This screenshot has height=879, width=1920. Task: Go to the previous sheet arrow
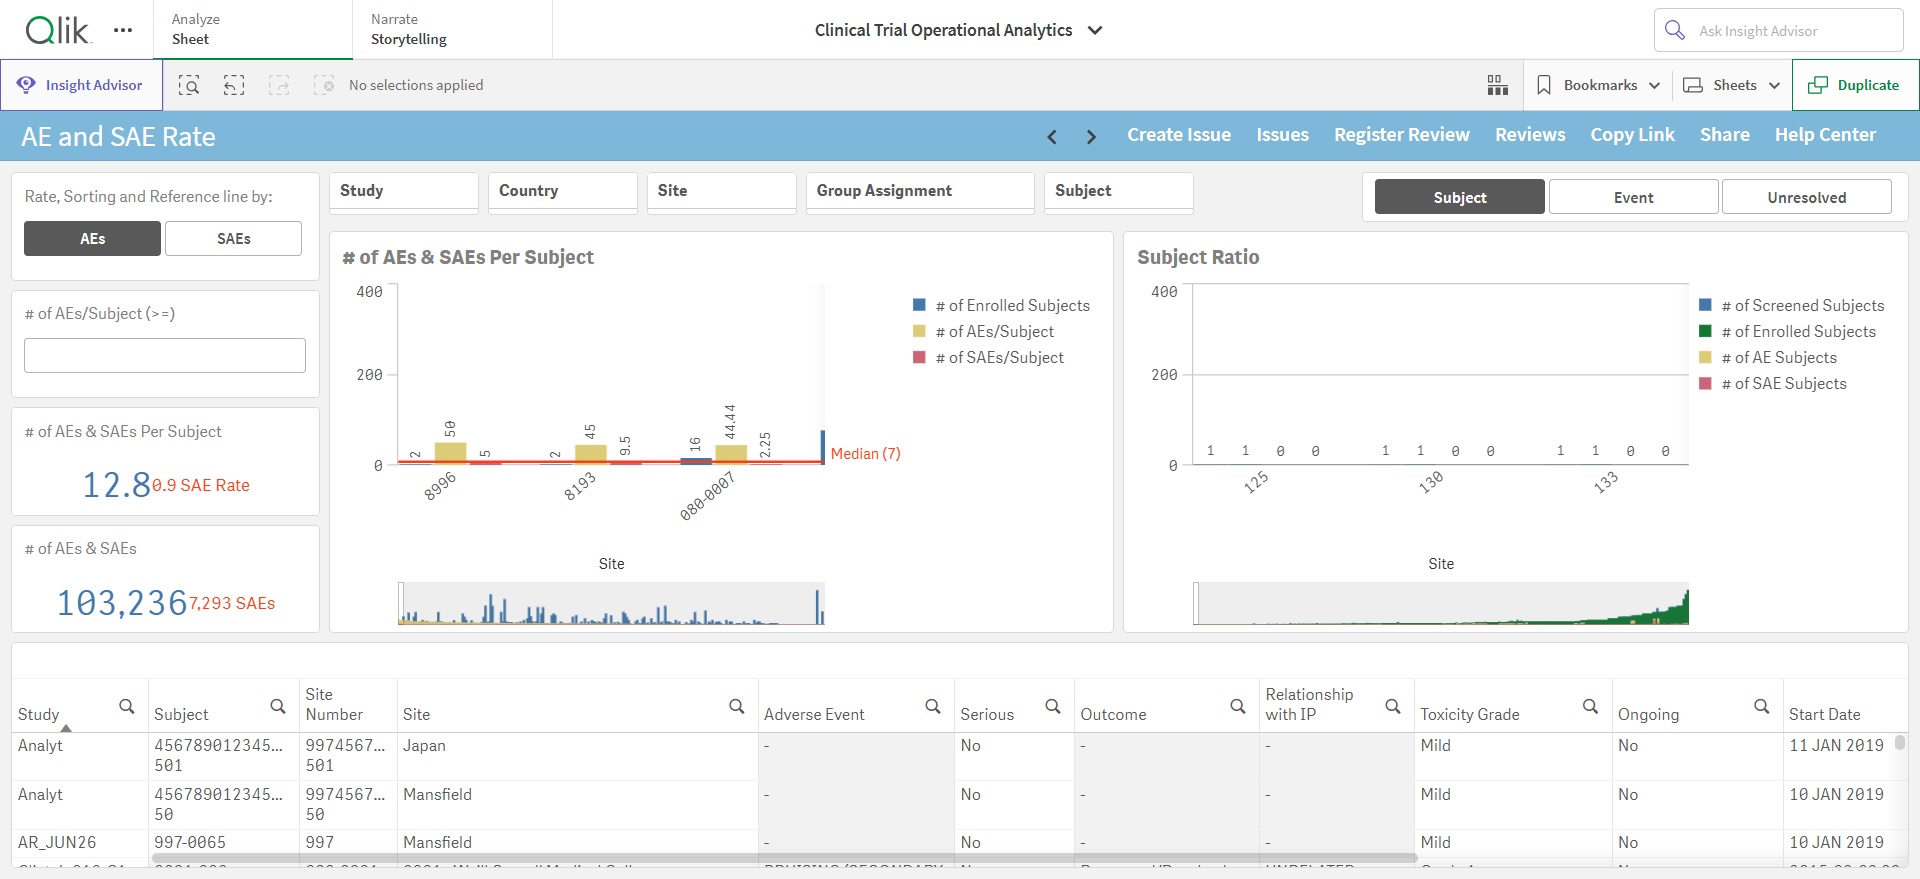click(1052, 136)
